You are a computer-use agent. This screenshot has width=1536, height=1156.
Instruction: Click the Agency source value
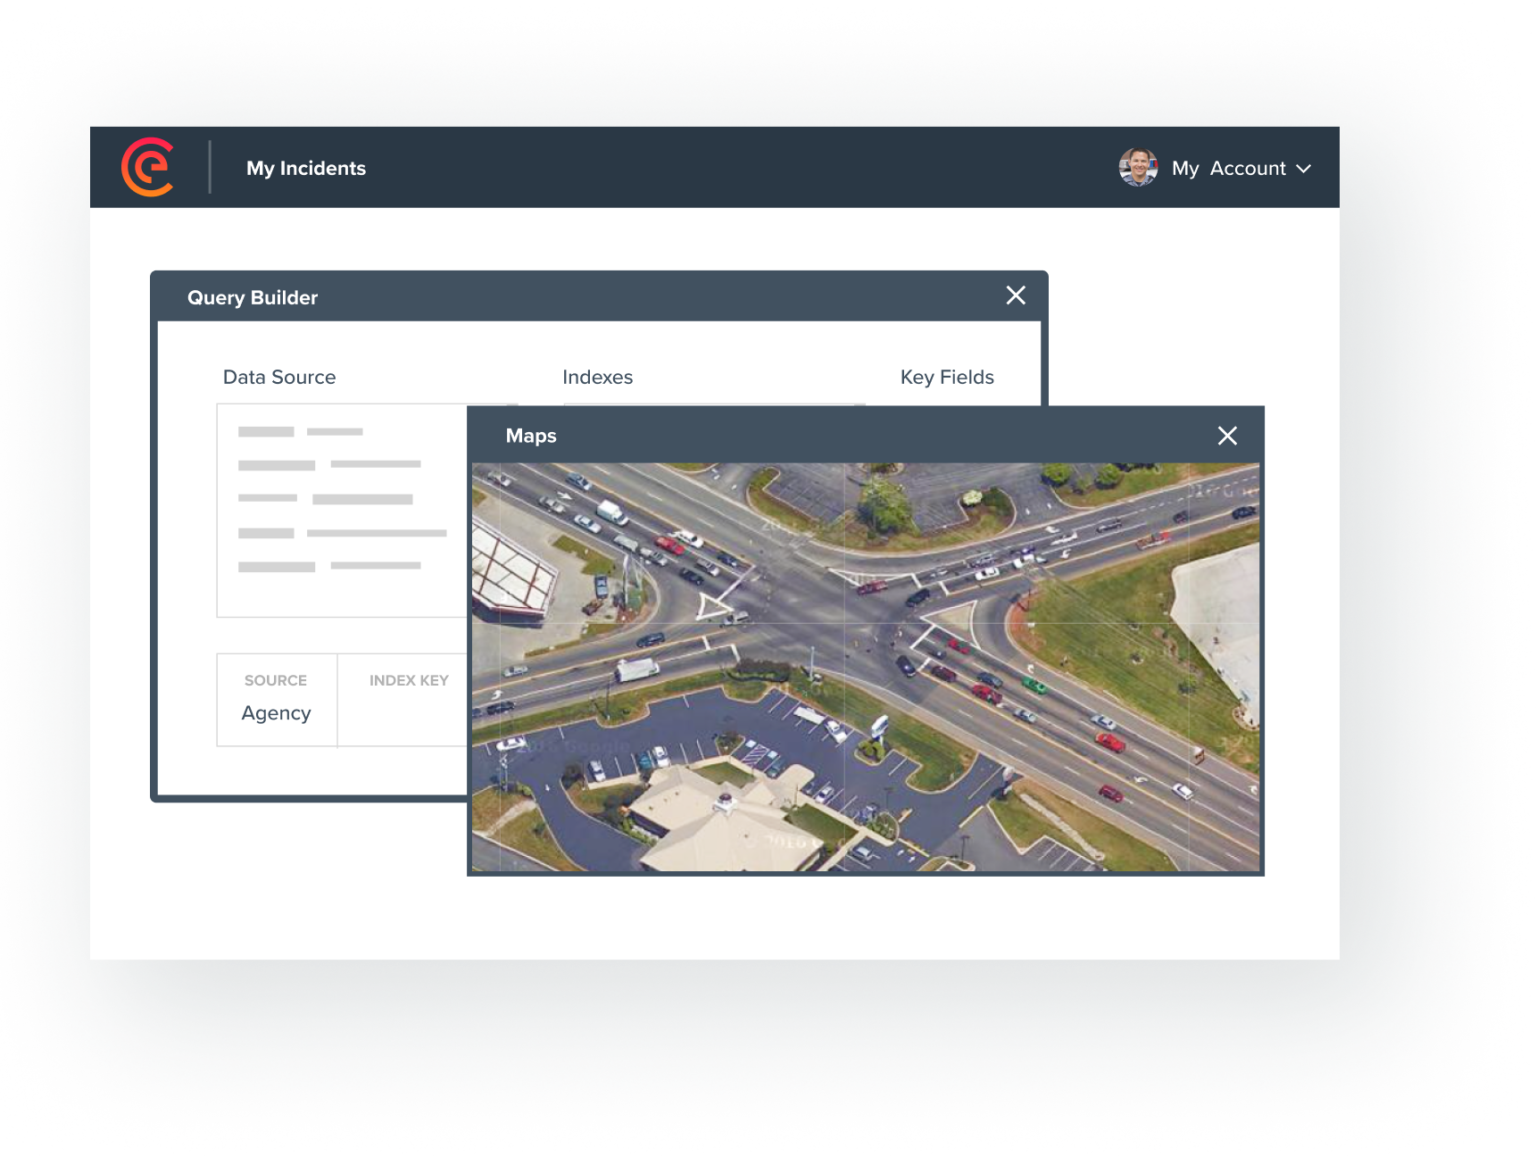tap(276, 713)
